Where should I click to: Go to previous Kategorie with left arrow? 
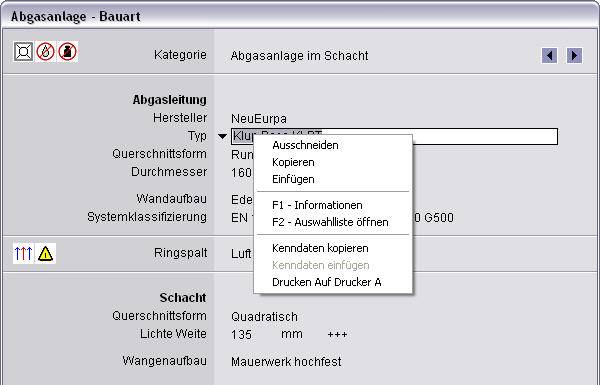point(549,55)
